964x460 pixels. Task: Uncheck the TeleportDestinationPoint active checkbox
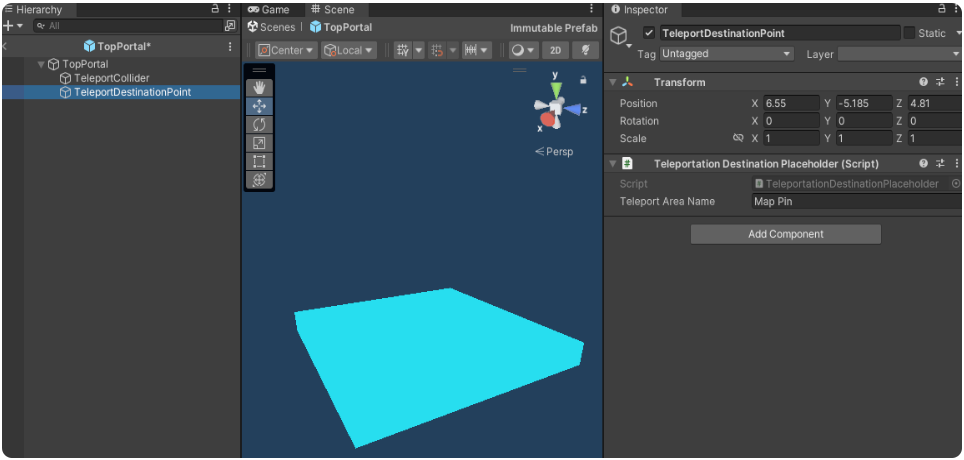pyautogui.click(x=649, y=33)
